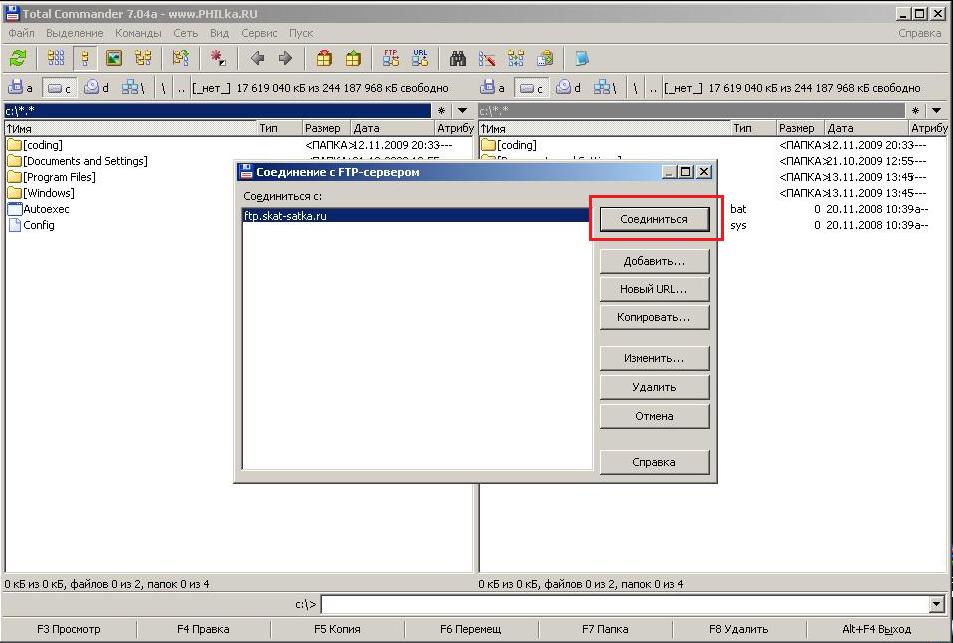Click the Добавить... button

(x=654, y=261)
